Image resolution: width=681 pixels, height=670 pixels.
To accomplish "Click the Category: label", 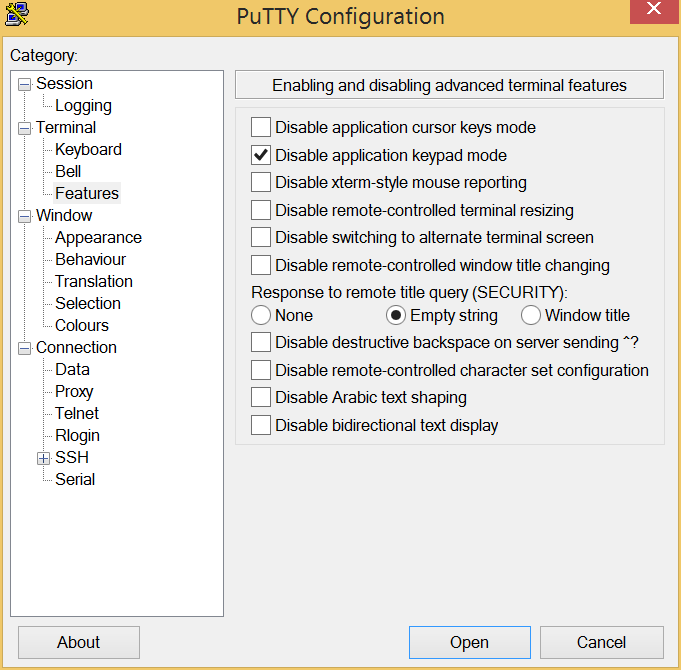I will (x=43, y=56).
